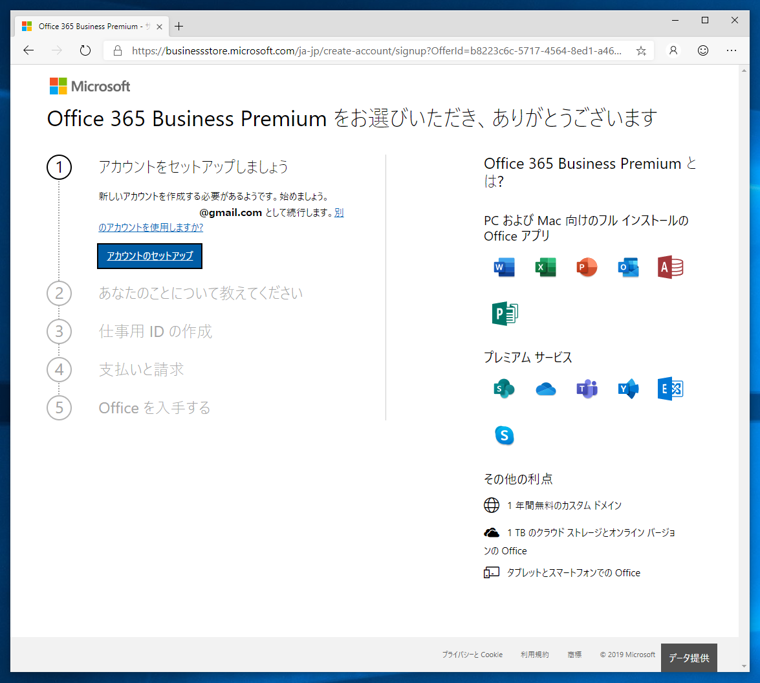Click the Word app icon

click(x=504, y=267)
